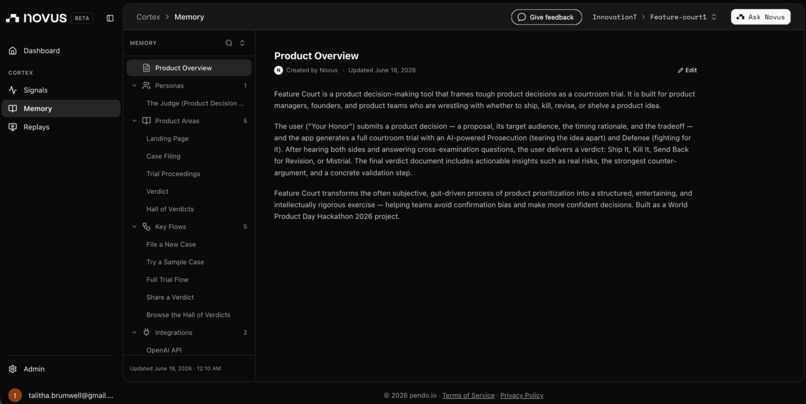This screenshot has height=404, width=806.
Task: Click Ask Novus button
Action: (x=761, y=17)
